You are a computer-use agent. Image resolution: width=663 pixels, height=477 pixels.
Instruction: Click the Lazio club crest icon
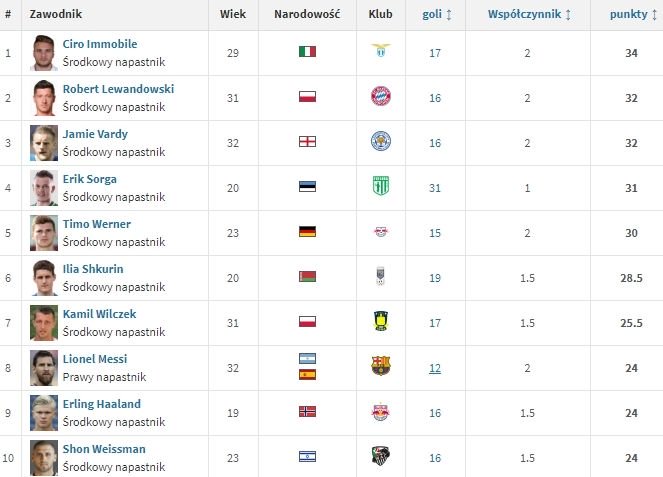pos(380,51)
